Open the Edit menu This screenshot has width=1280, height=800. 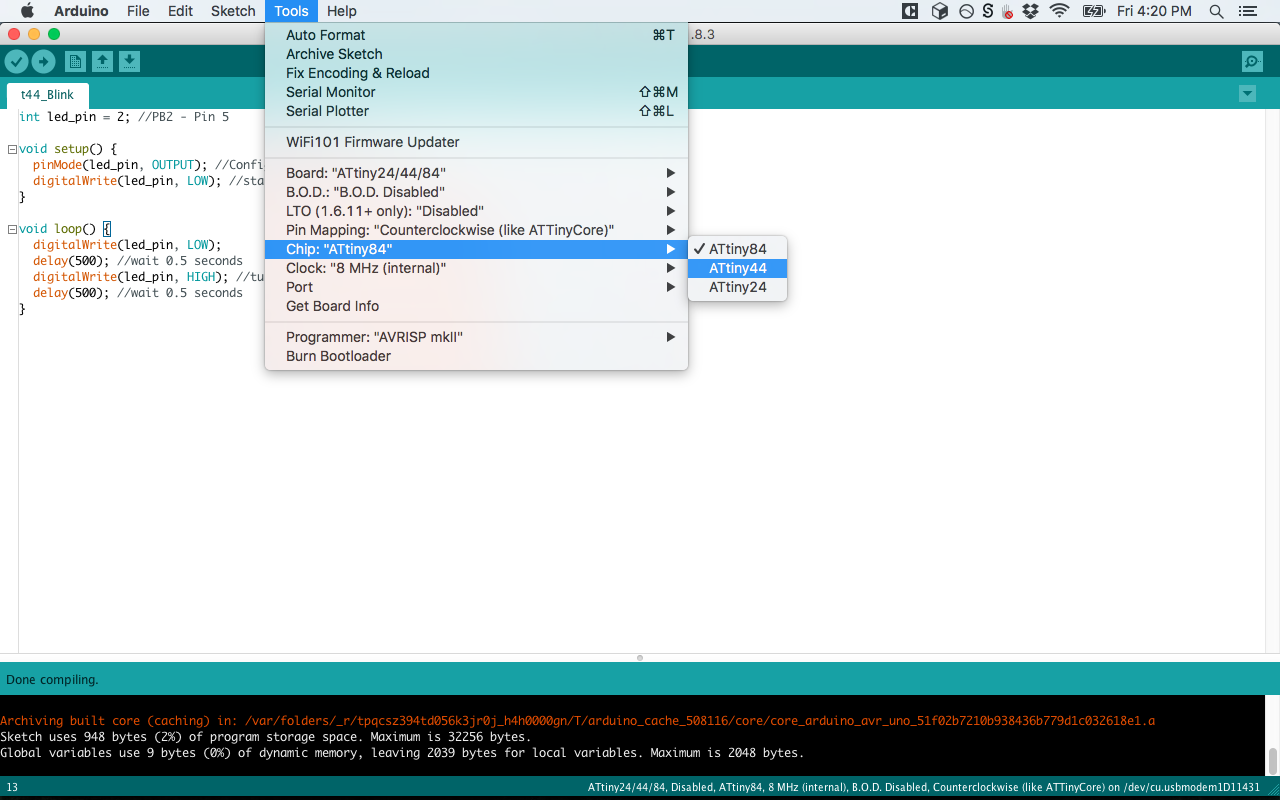[180, 11]
